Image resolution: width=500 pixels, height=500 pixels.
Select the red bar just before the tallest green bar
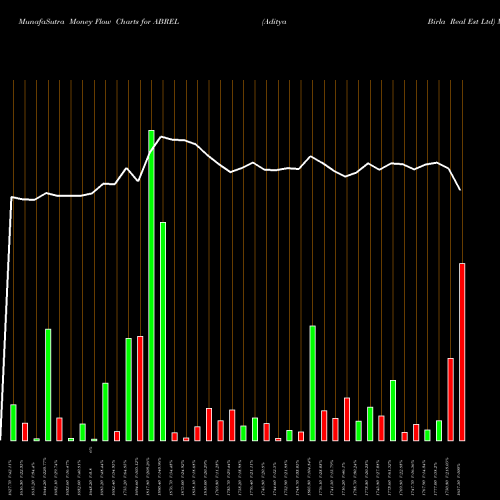tap(140, 388)
